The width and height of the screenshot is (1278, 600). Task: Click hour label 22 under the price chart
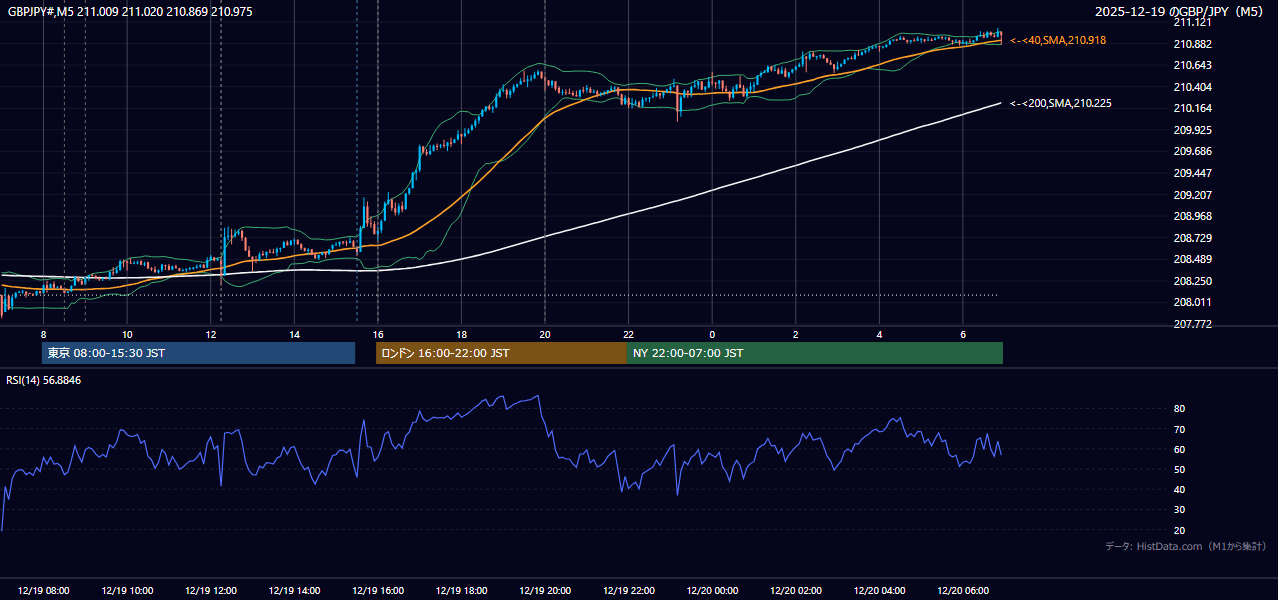[629, 334]
